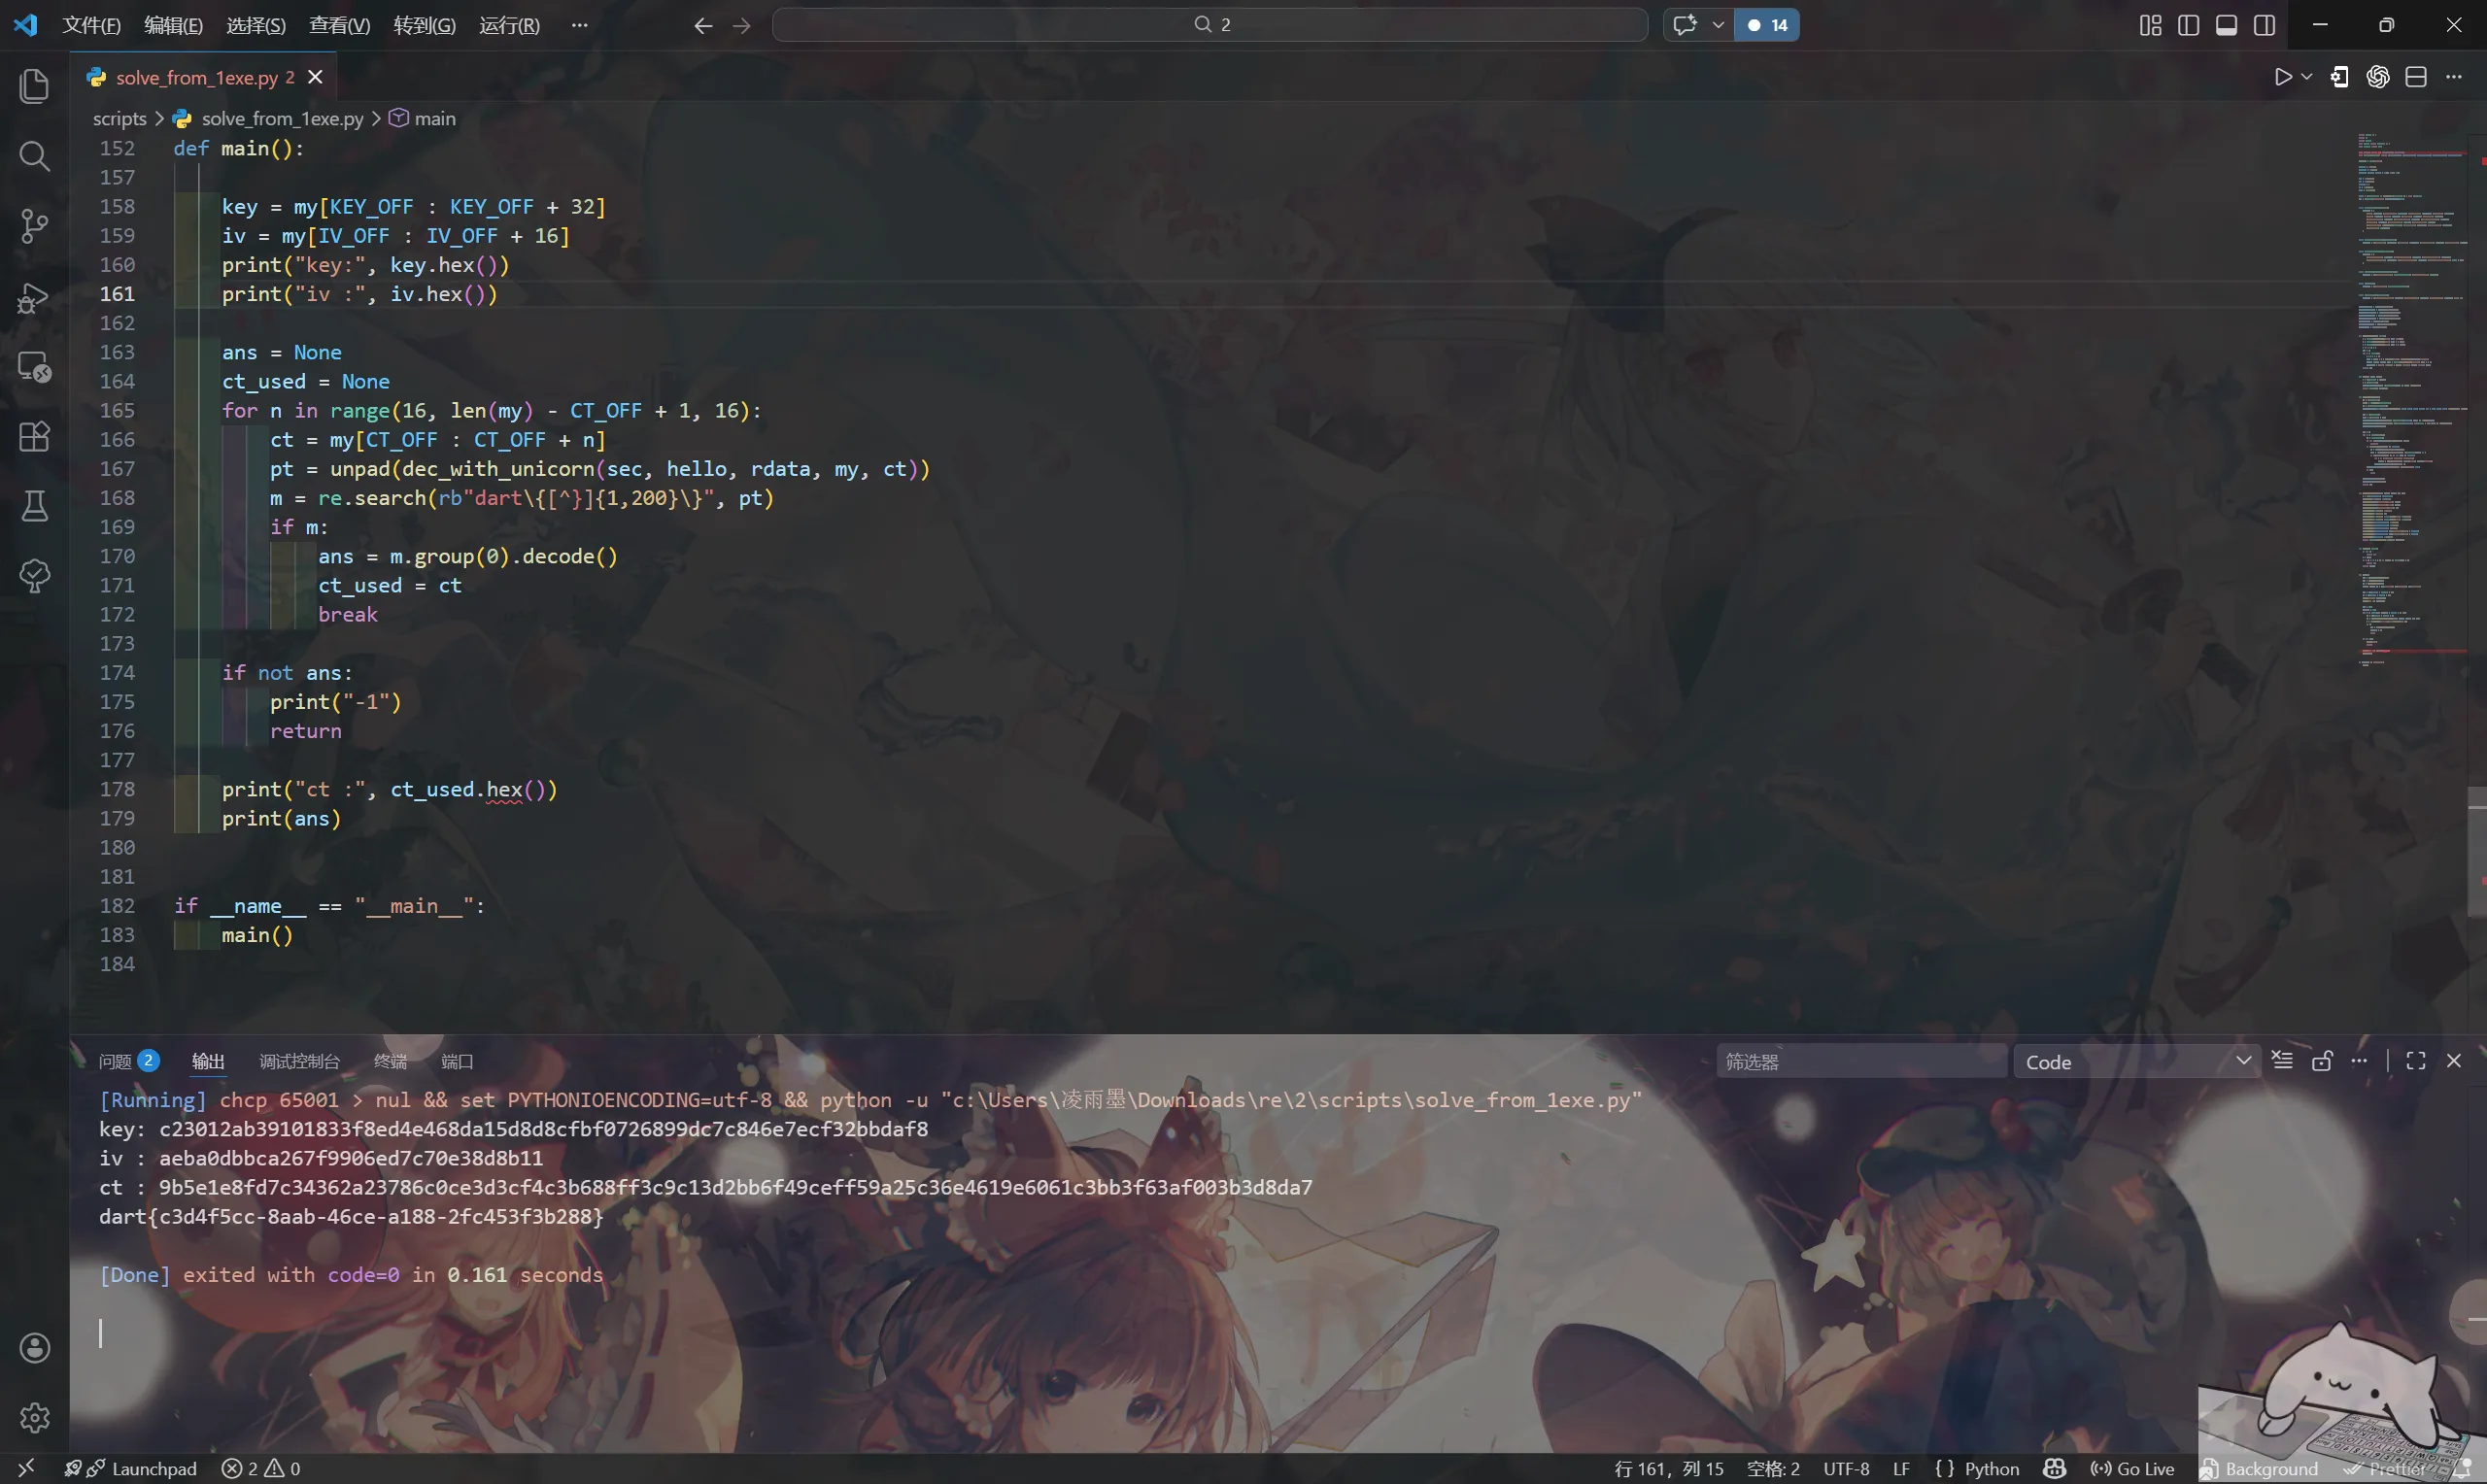This screenshot has height=1484, width=2487.
Task: Click the Python language mode indicator
Action: pyautogui.click(x=1990, y=1468)
